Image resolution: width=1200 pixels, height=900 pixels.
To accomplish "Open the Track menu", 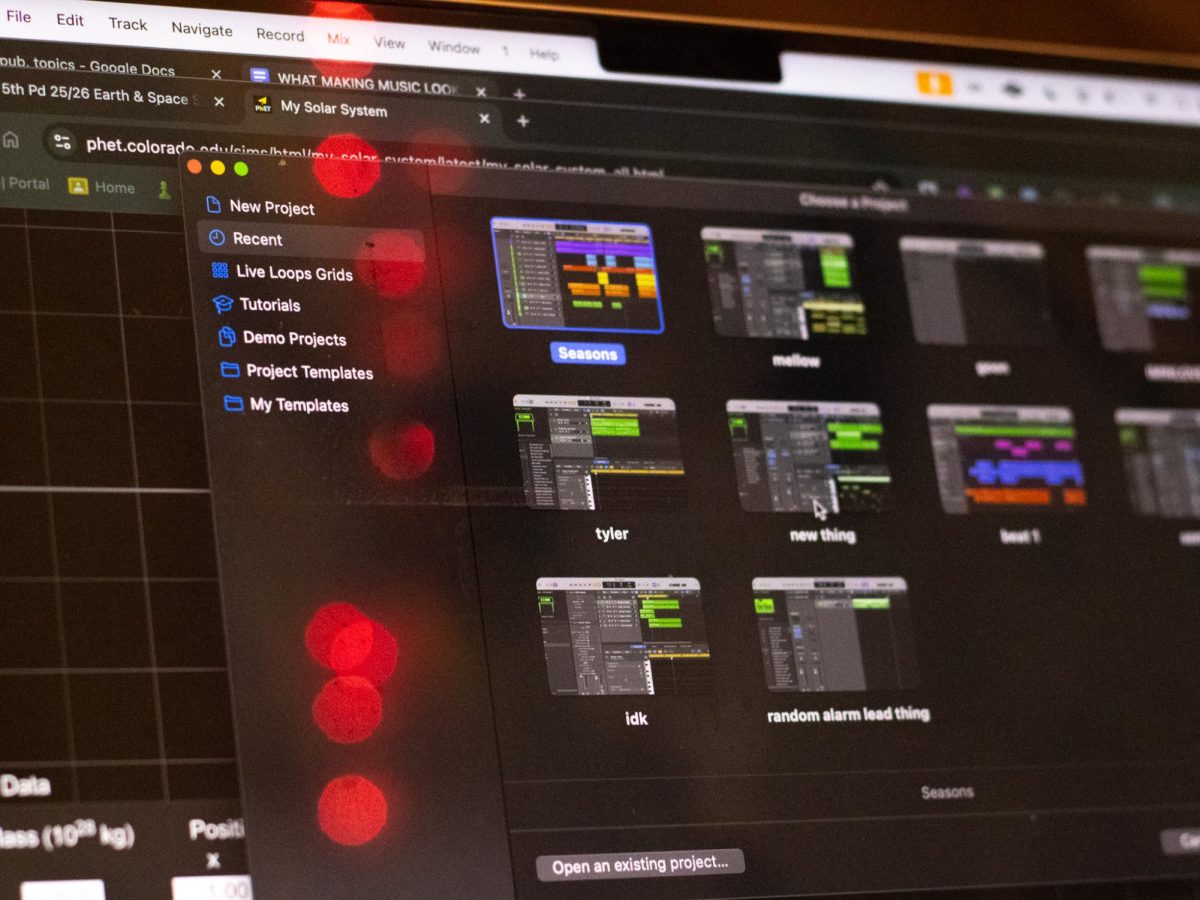I will click(128, 24).
